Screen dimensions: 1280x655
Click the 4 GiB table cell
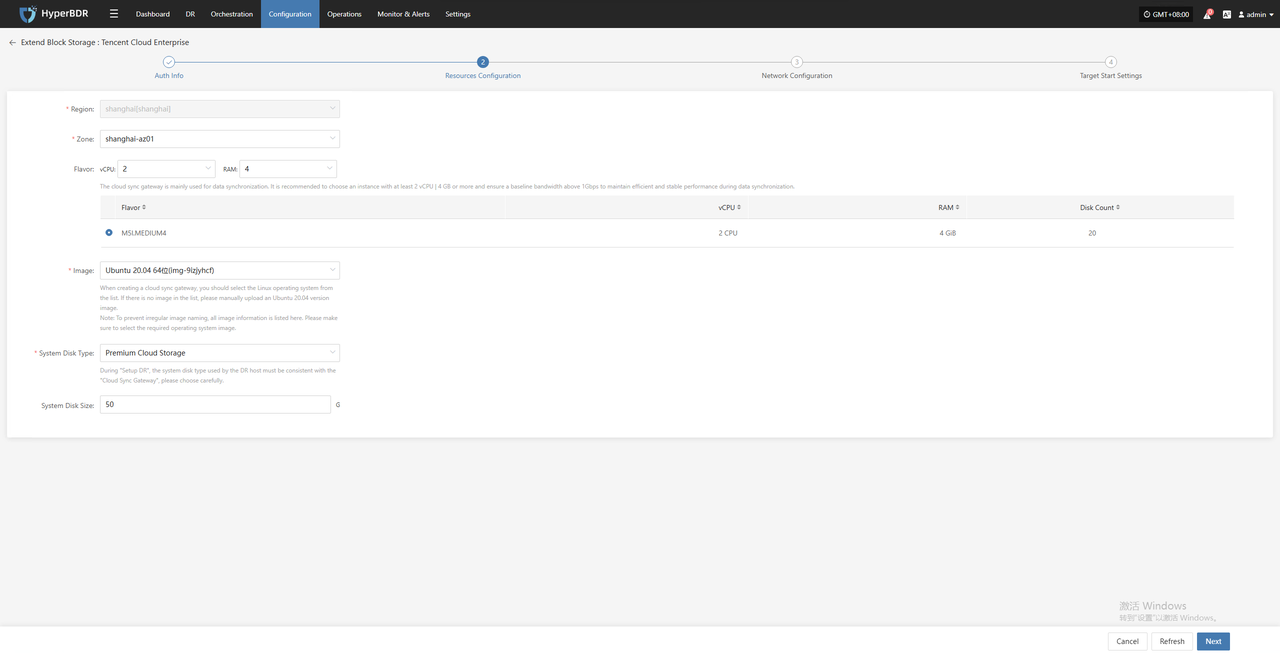click(948, 233)
